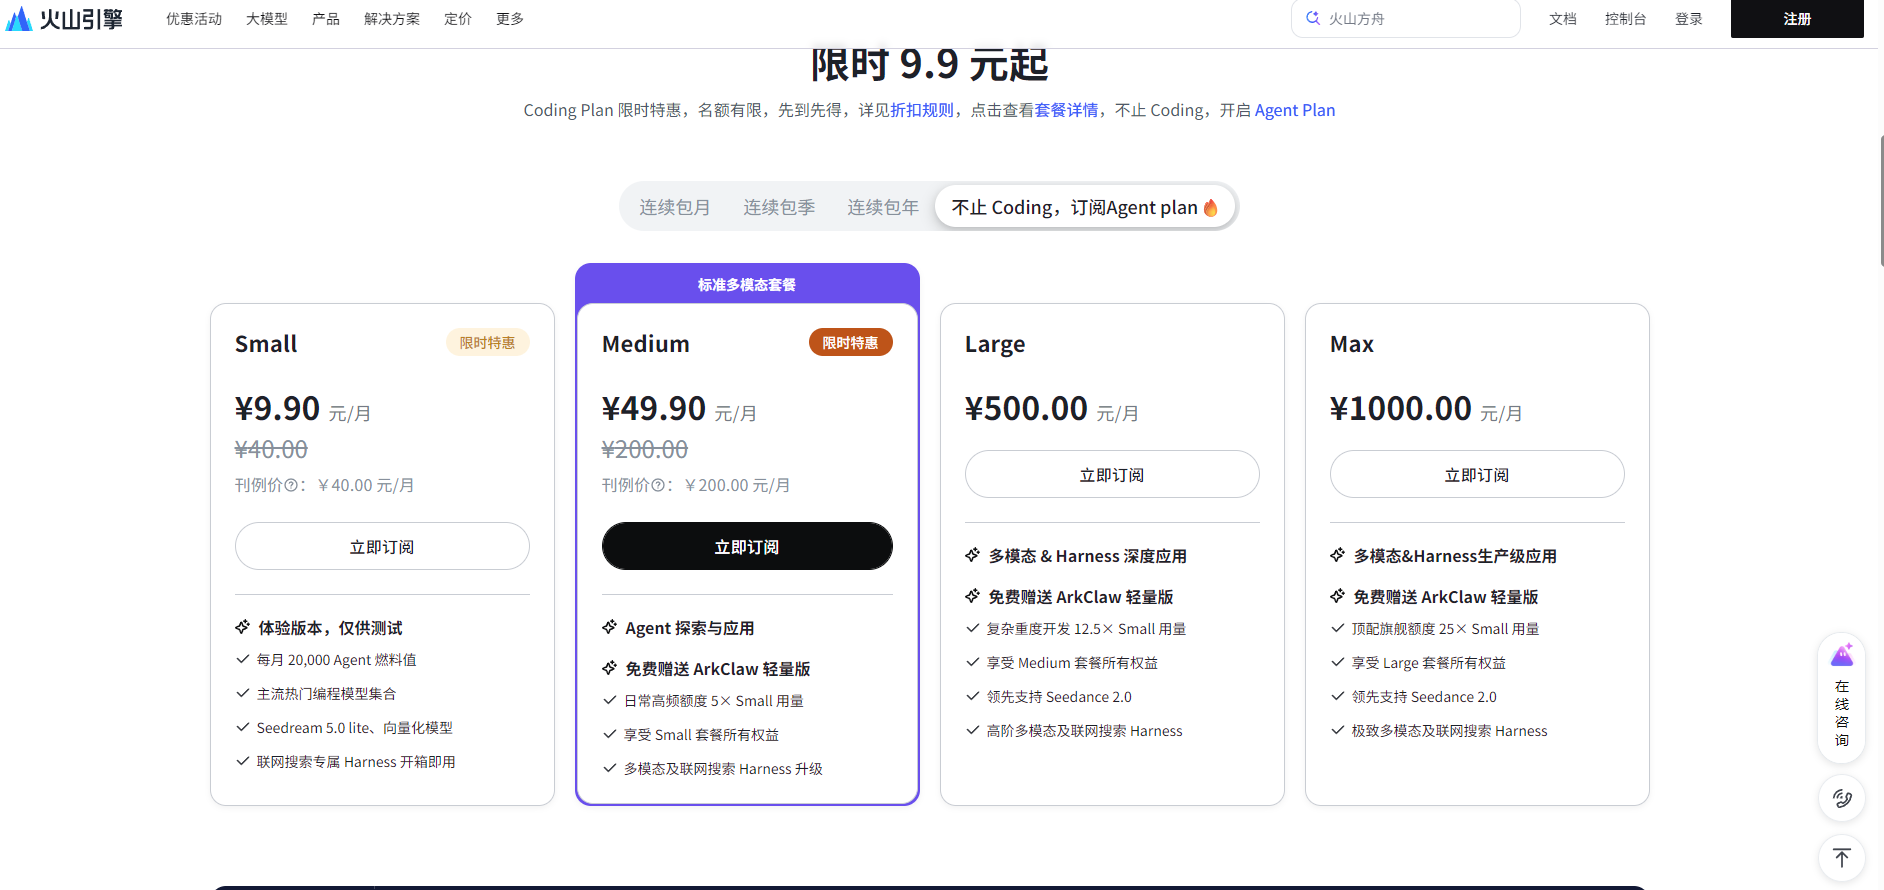Click the Volcano Engine logo

(65, 19)
